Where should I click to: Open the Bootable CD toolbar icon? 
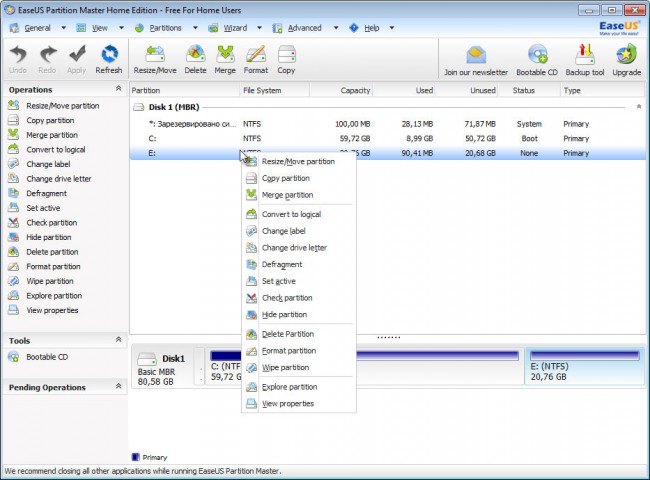point(538,58)
